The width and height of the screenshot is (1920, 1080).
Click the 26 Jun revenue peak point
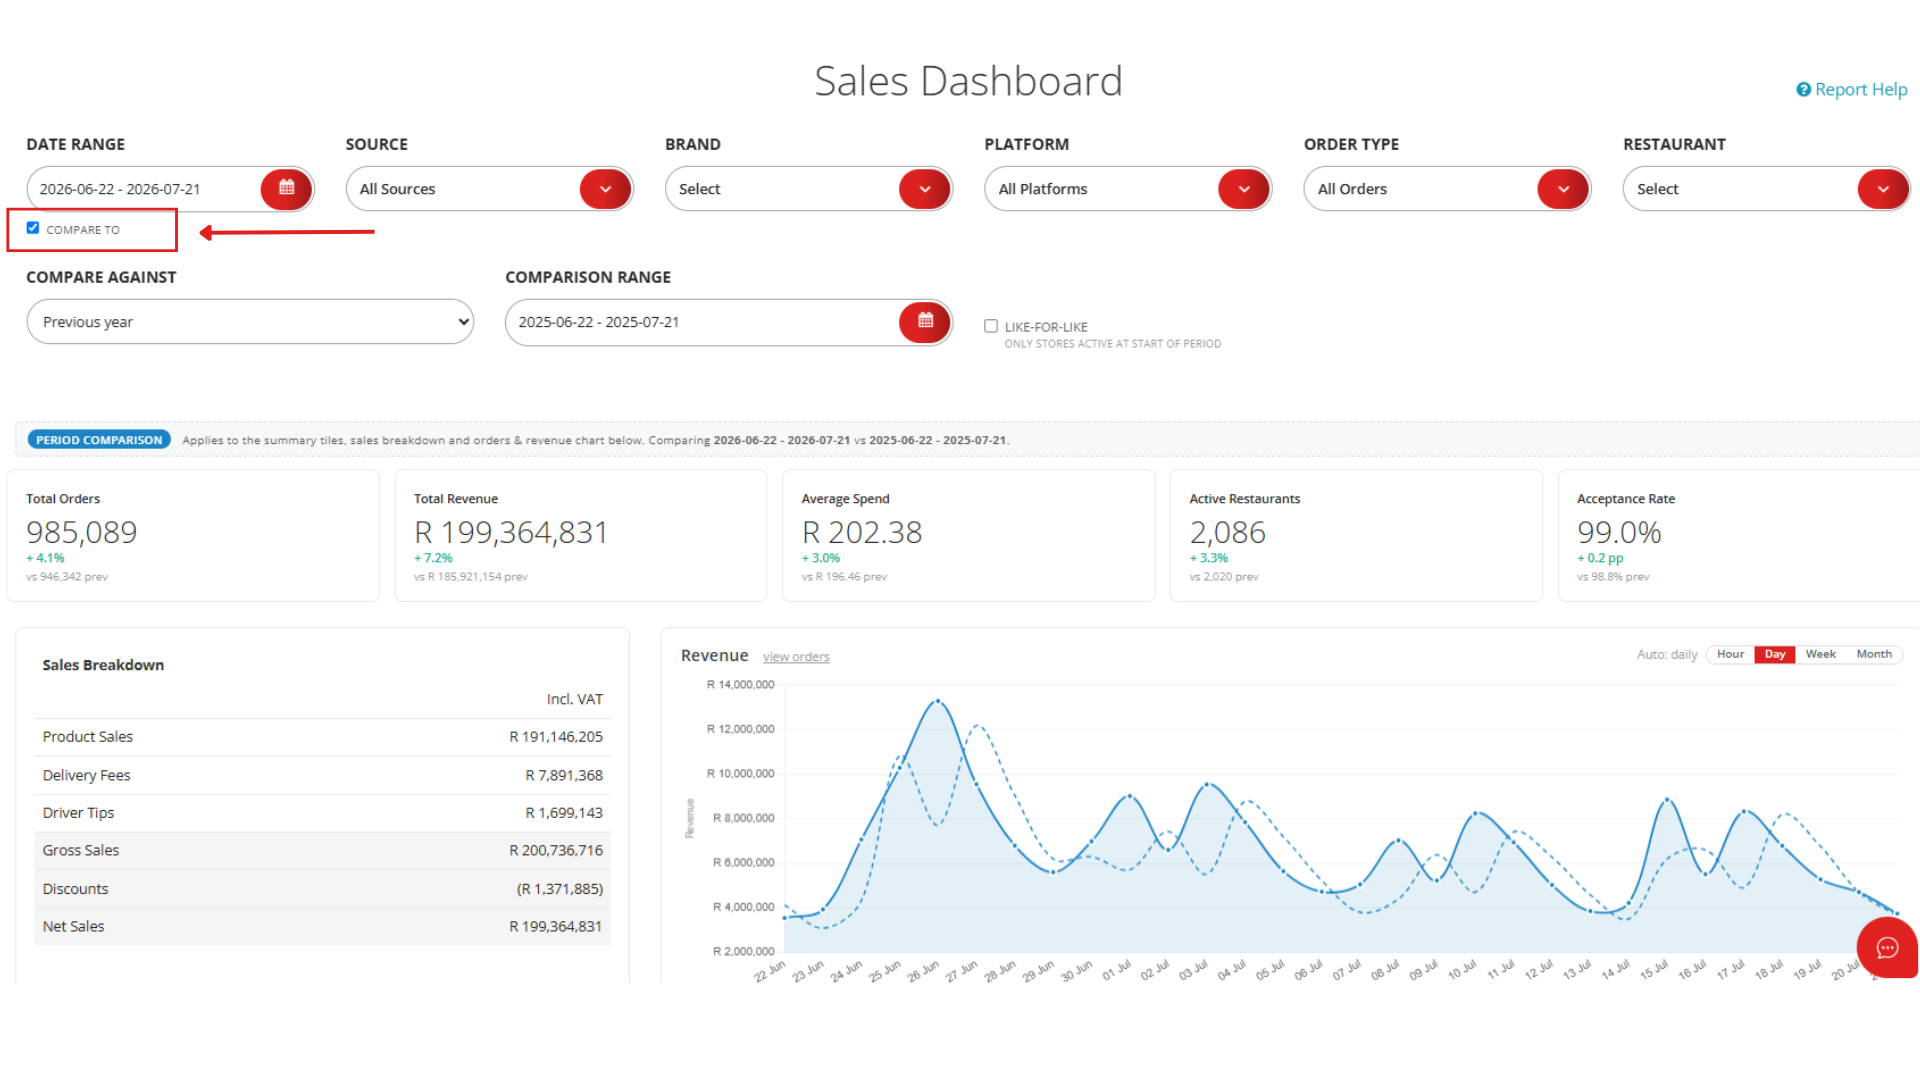coord(937,701)
